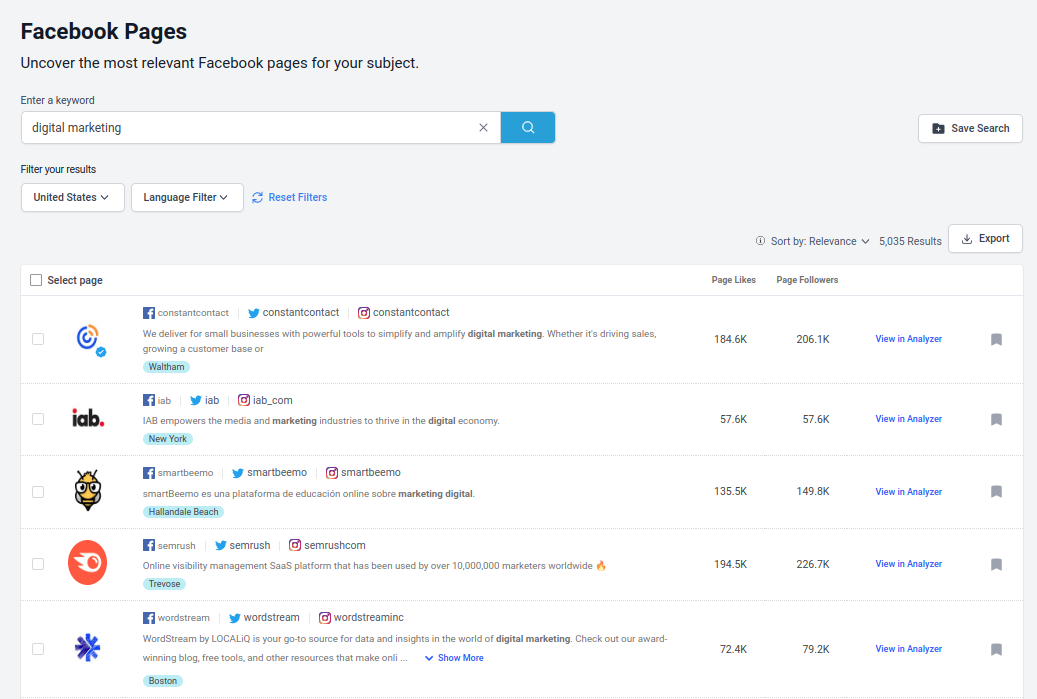Export the results list
Image resolution: width=1037 pixels, height=699 pixels.
984,239
